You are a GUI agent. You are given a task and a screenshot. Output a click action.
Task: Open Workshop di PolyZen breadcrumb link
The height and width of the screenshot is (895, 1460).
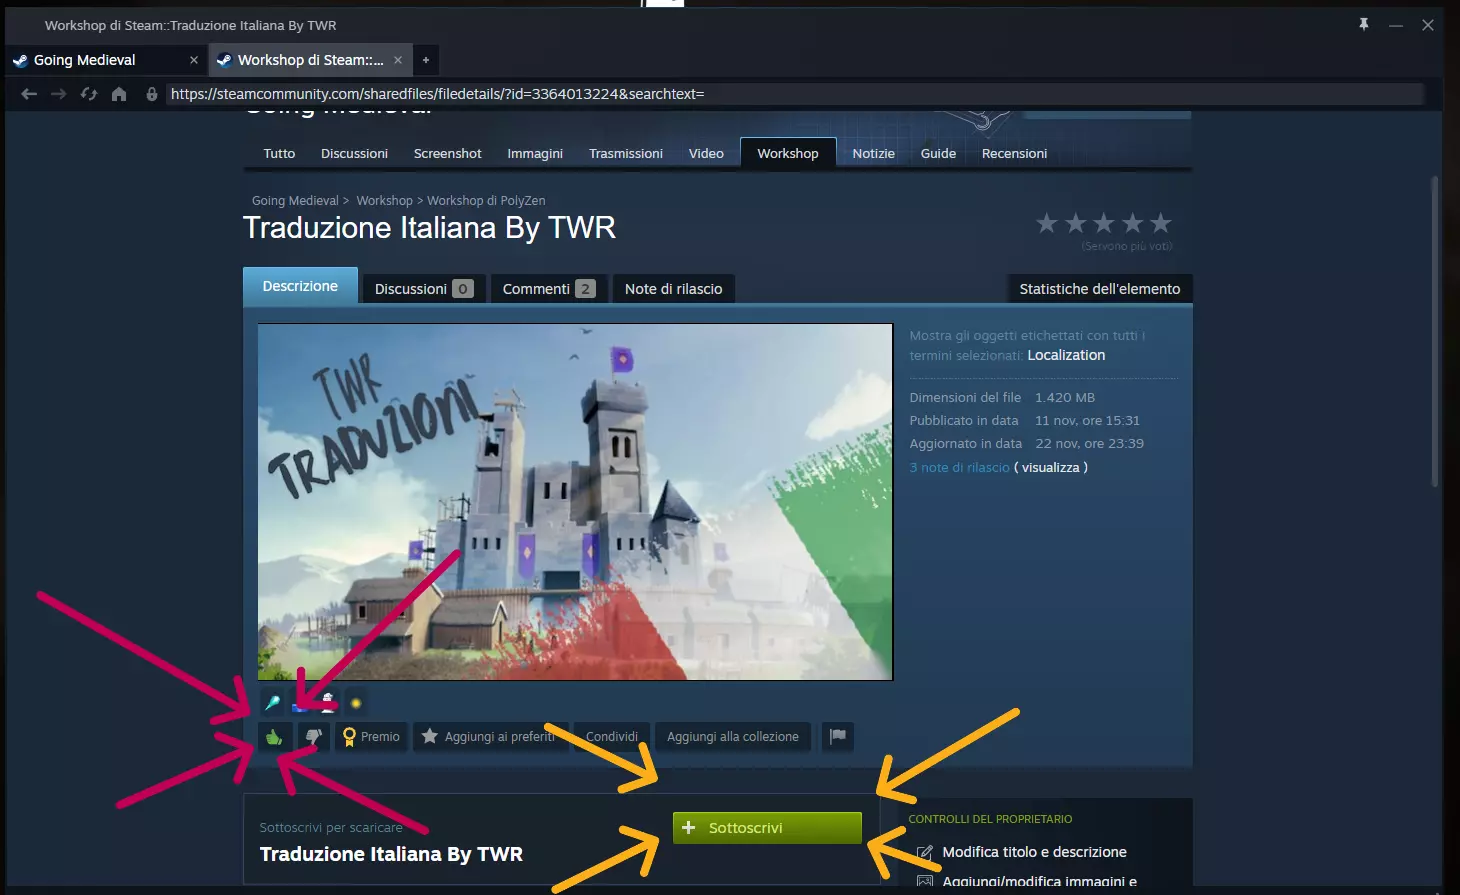[x=486, y=201]
